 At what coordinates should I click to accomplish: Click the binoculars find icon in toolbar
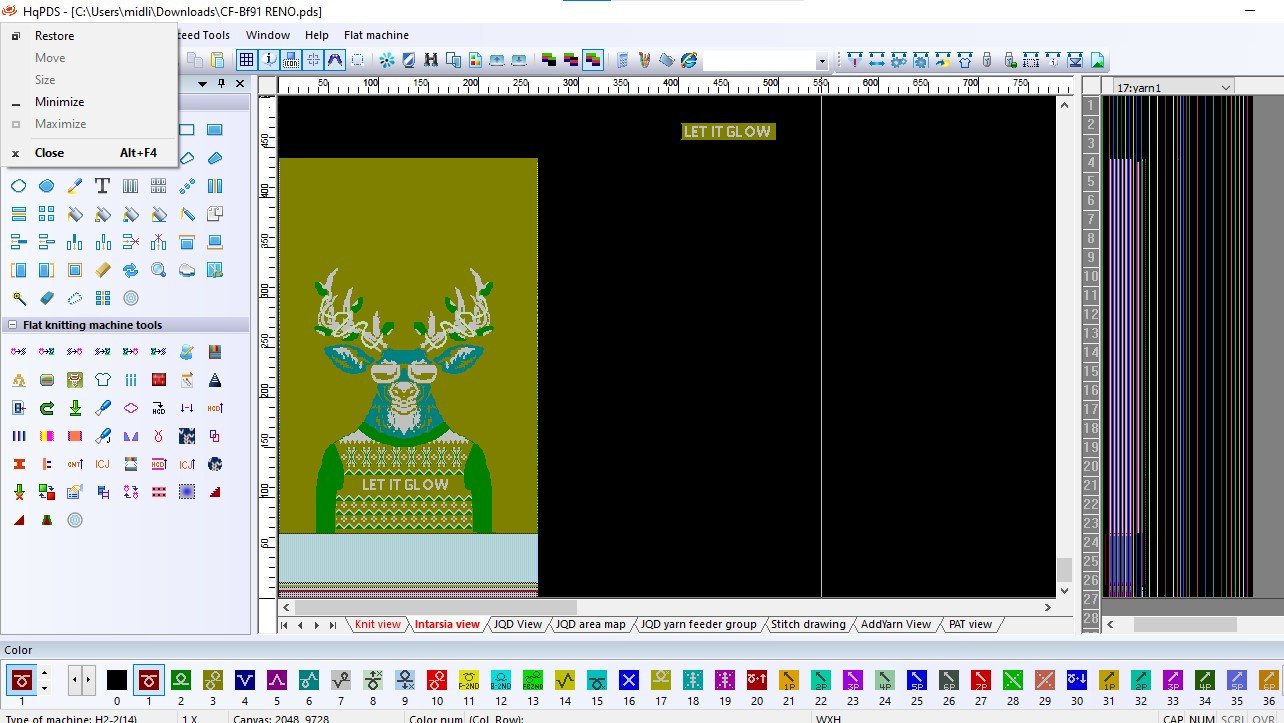click(x=431, y=60)
